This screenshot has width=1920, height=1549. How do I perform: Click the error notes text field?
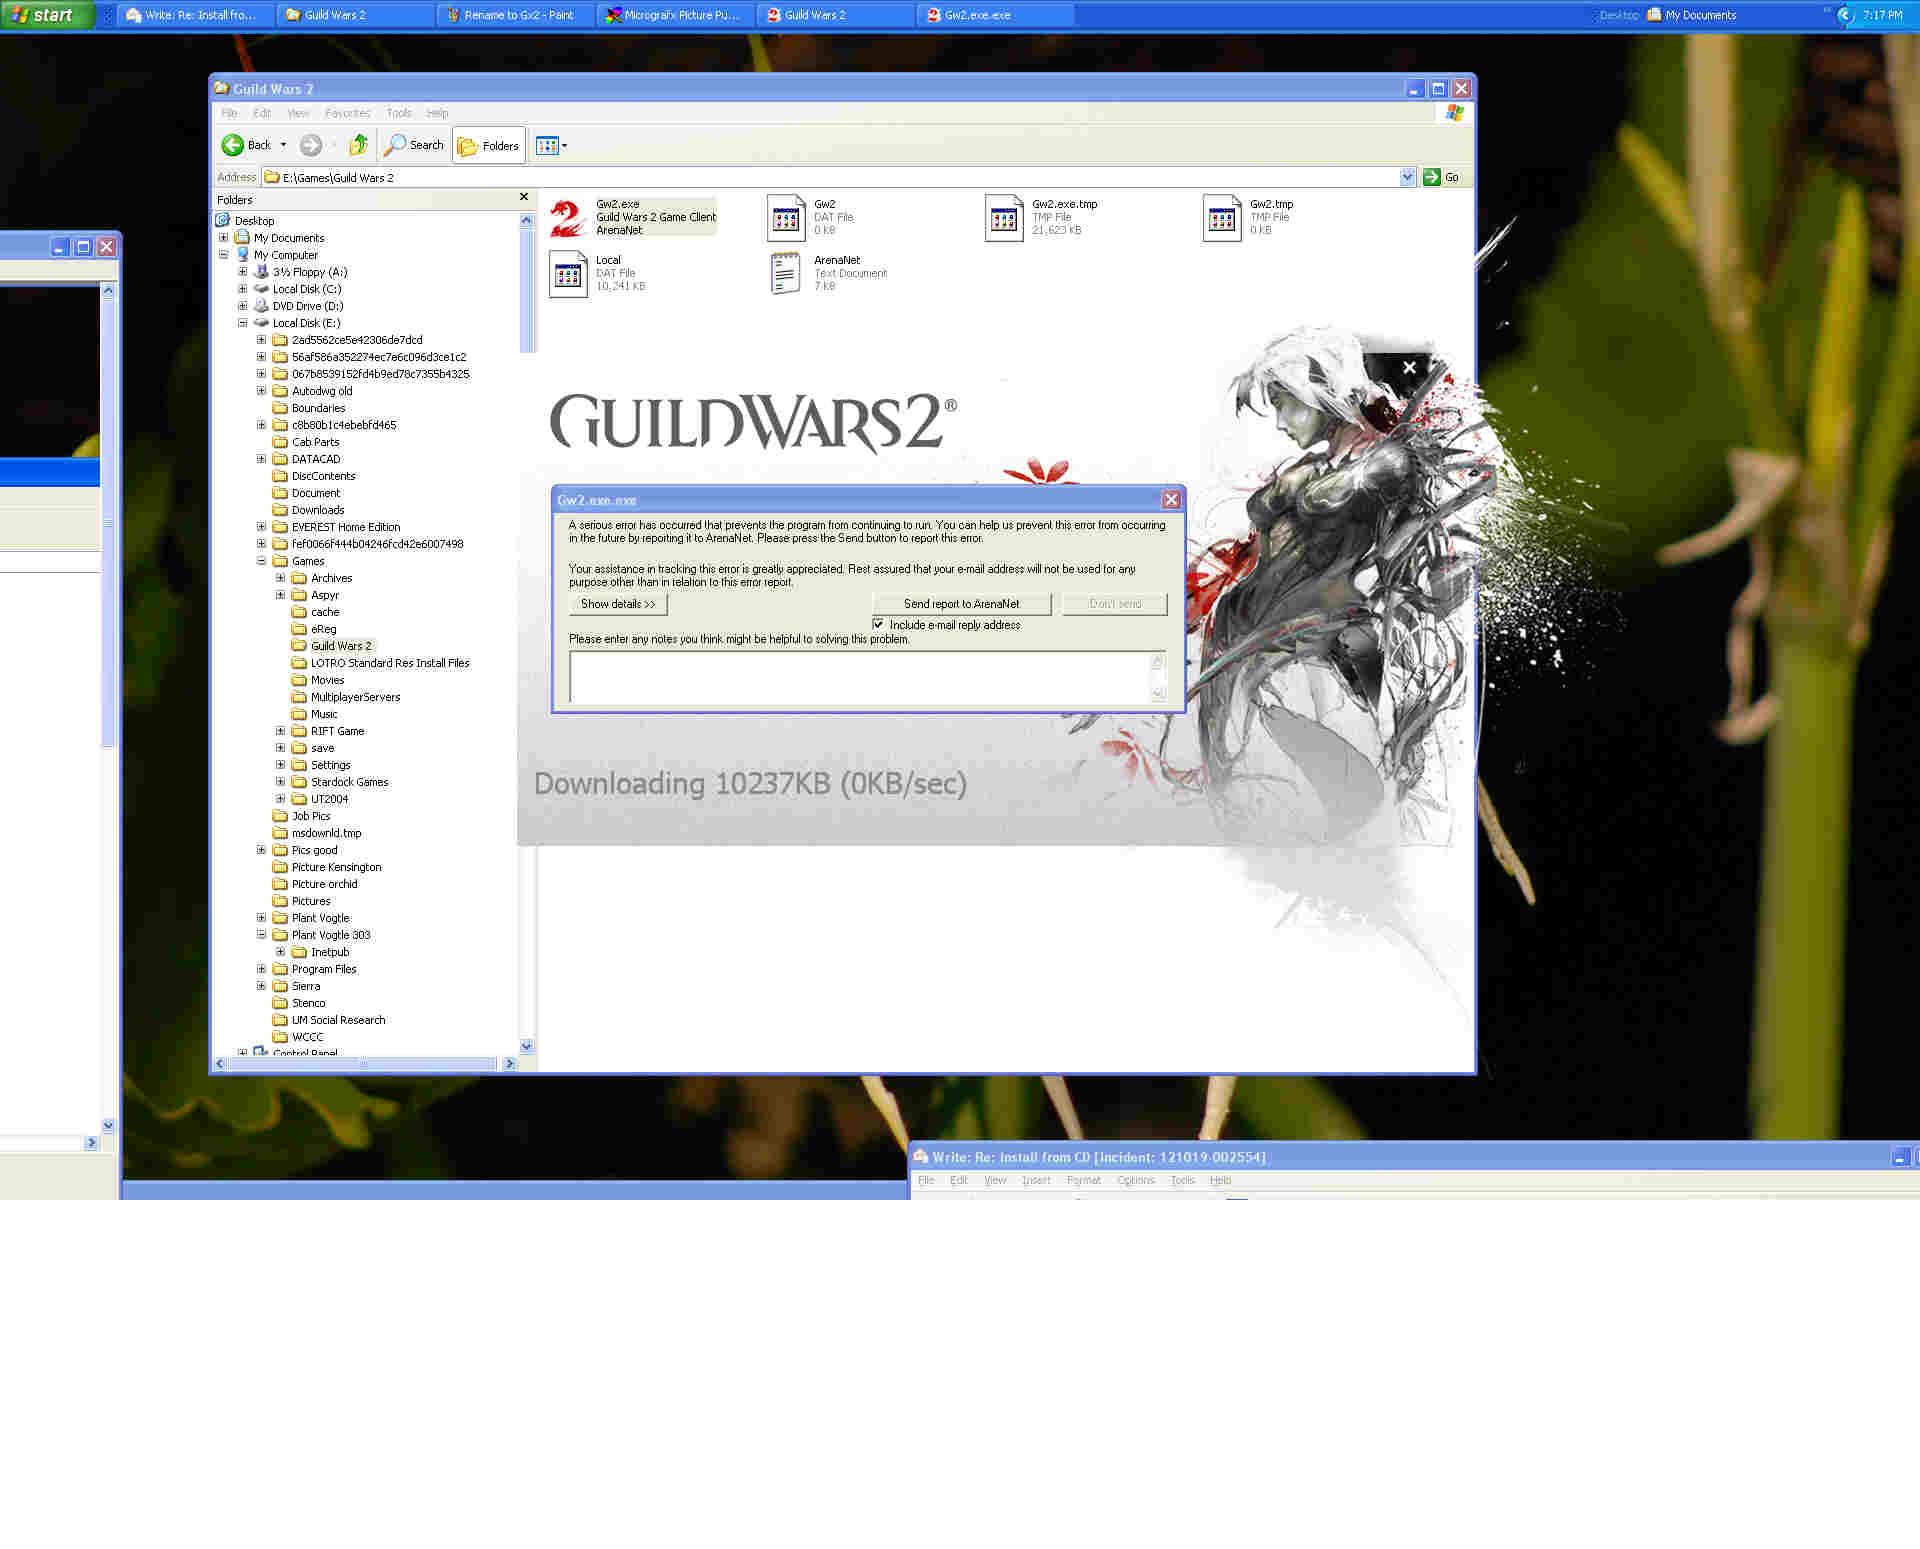point(867,677)
